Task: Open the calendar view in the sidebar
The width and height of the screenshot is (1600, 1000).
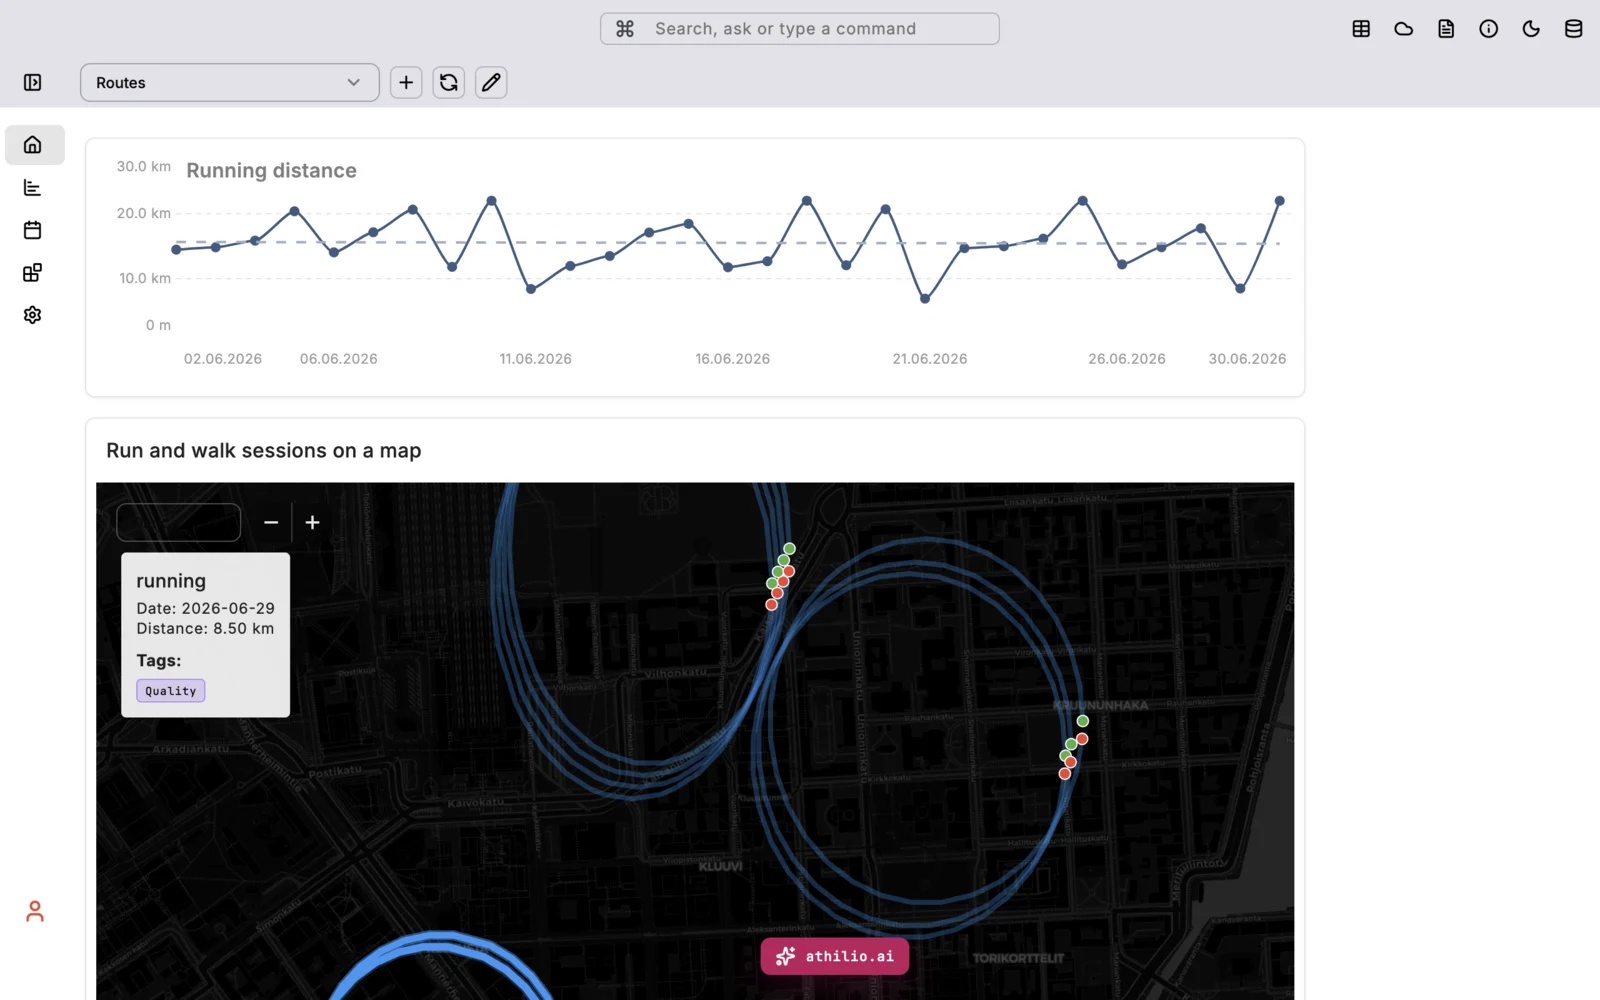Action: pyautogui.click(x=33, y=230)
